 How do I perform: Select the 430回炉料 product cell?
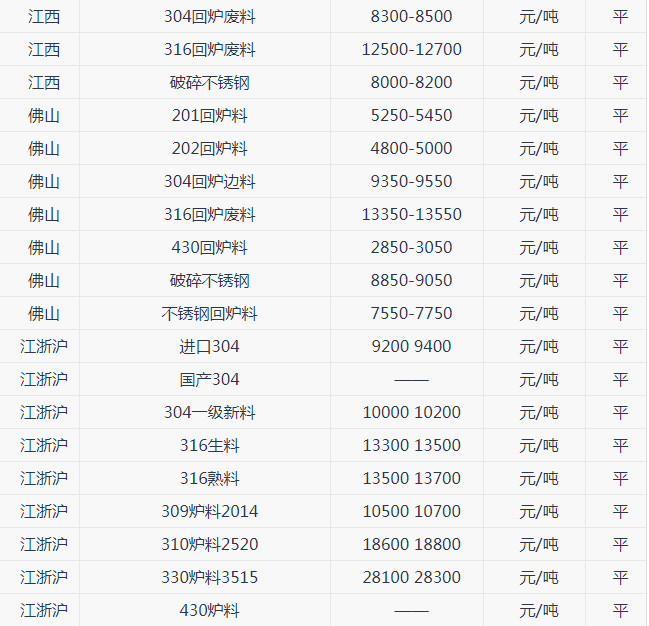(x=209, y=247)
